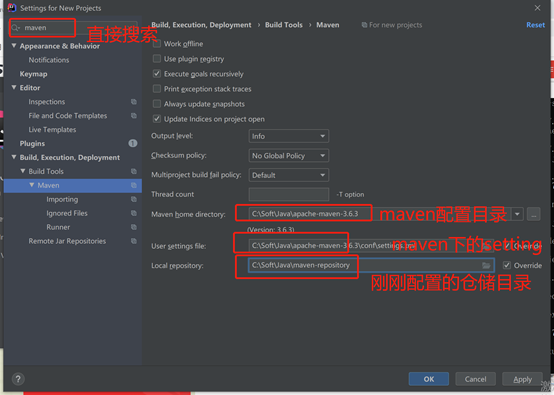
Task: Click the copy icon beside Remote Jar Repositories
Action: point(134,241)
